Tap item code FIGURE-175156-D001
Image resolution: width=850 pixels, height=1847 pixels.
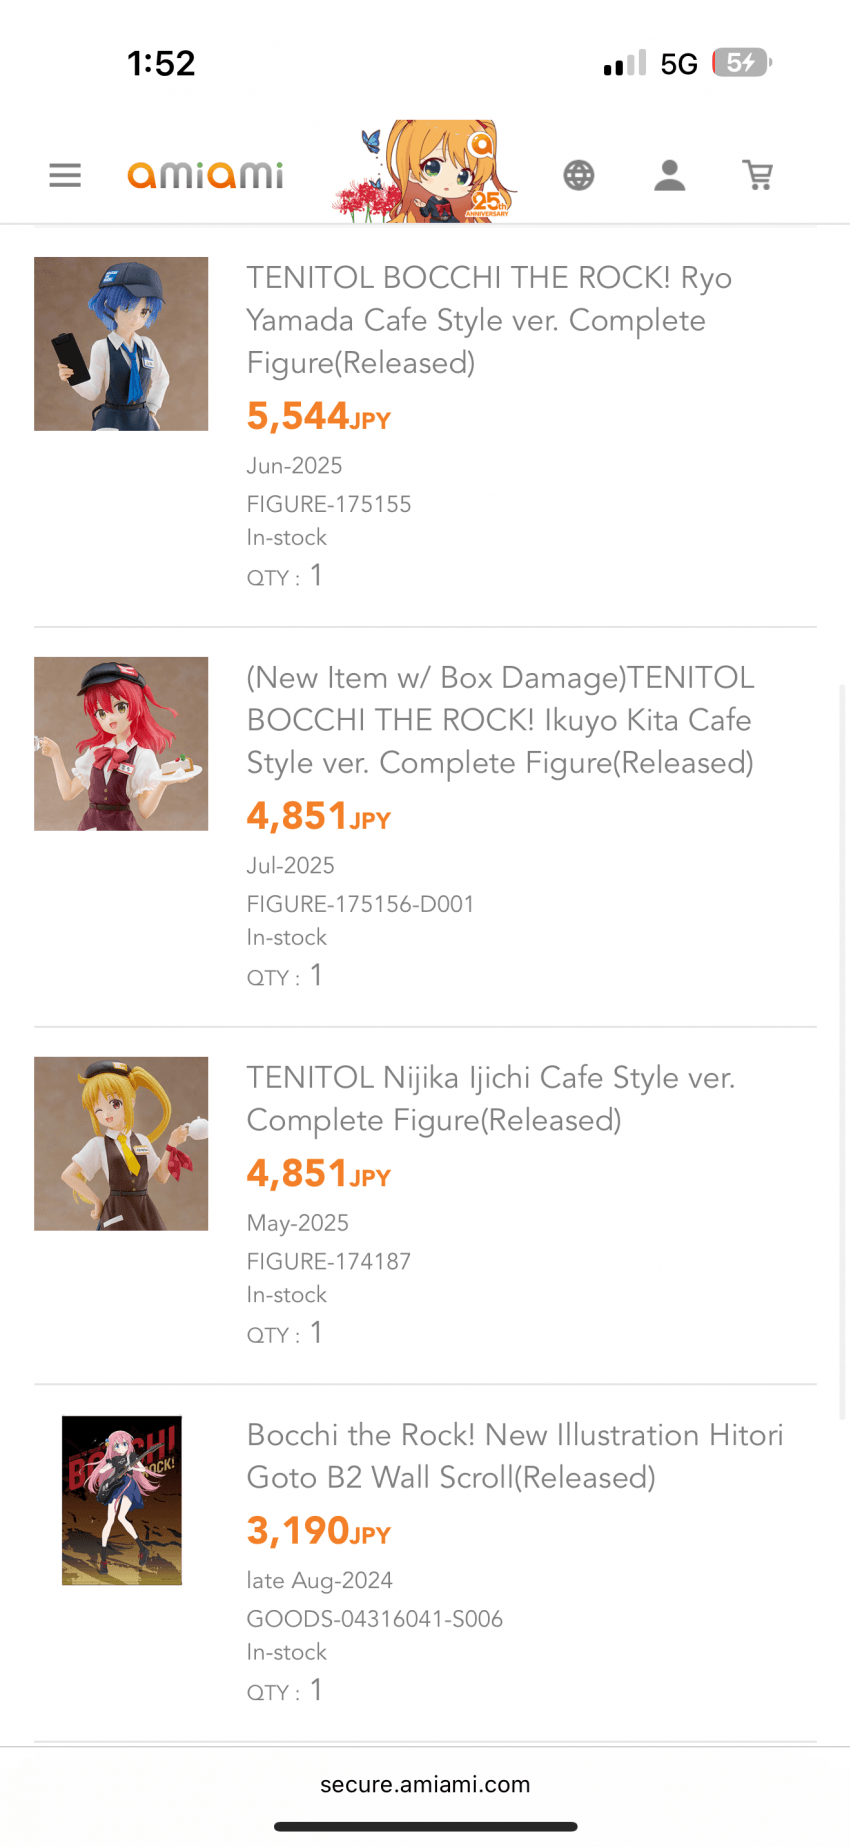coord(360,904)
